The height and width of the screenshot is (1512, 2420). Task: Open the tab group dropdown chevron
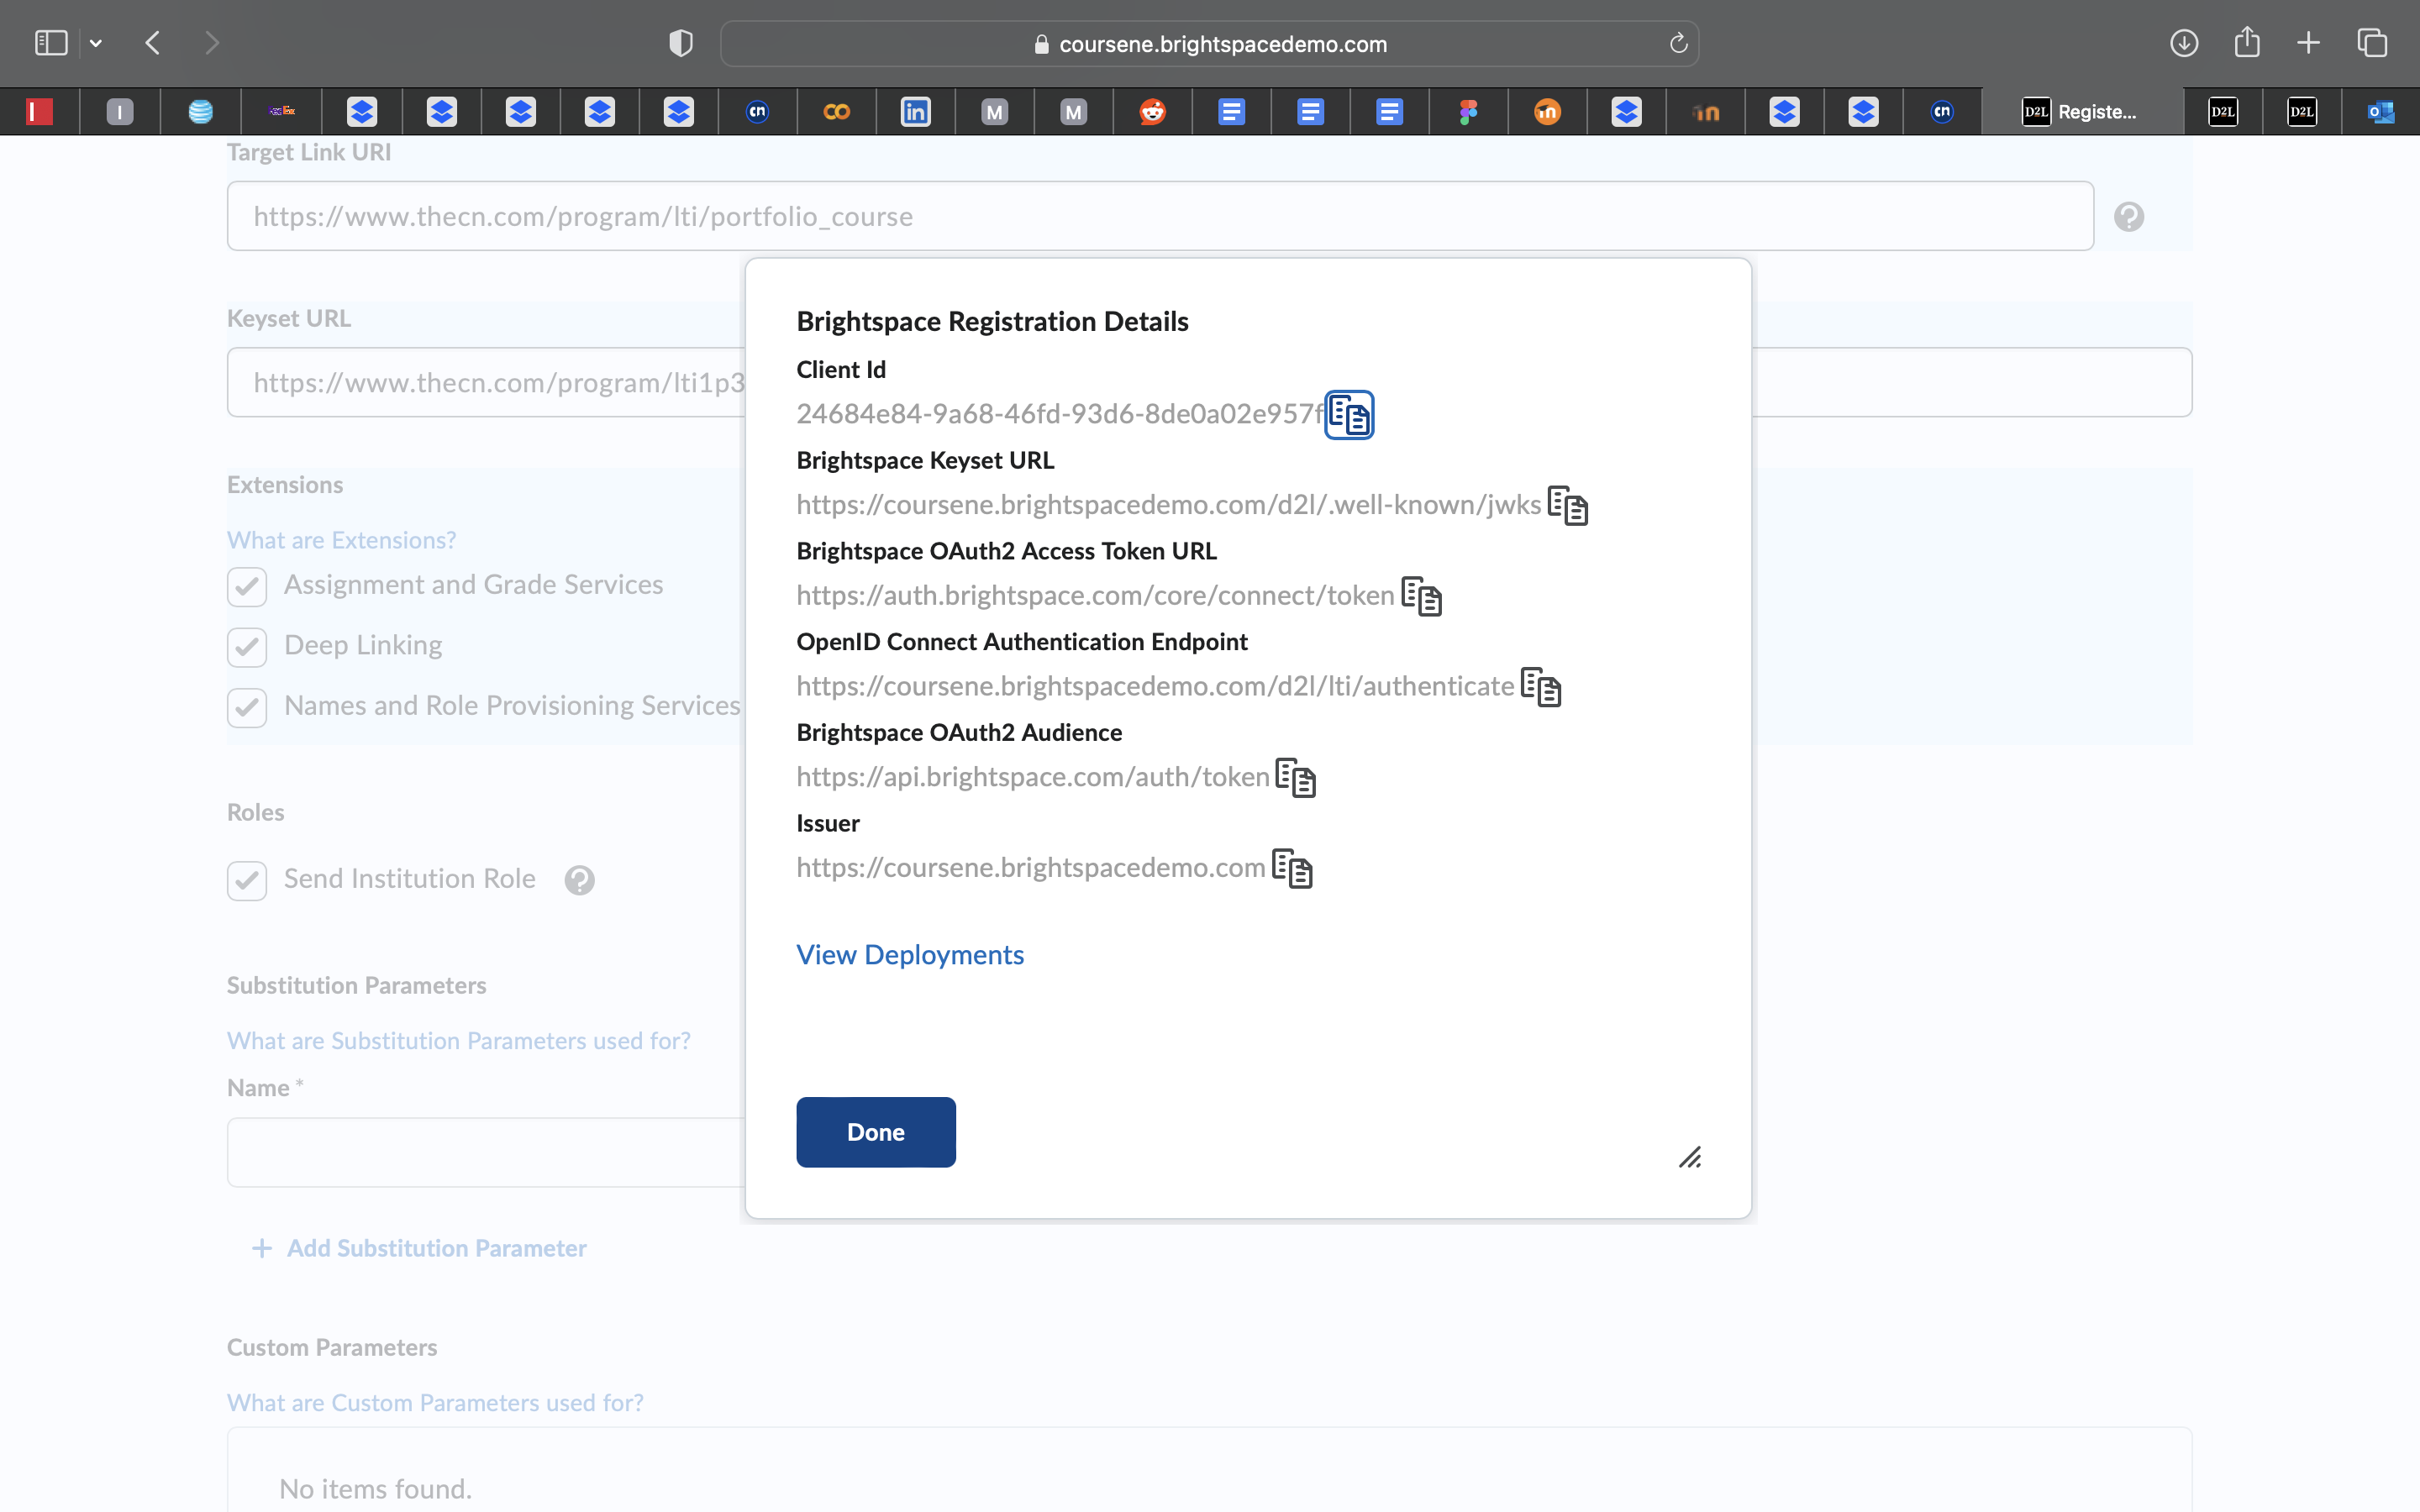[x=96, y=43]
